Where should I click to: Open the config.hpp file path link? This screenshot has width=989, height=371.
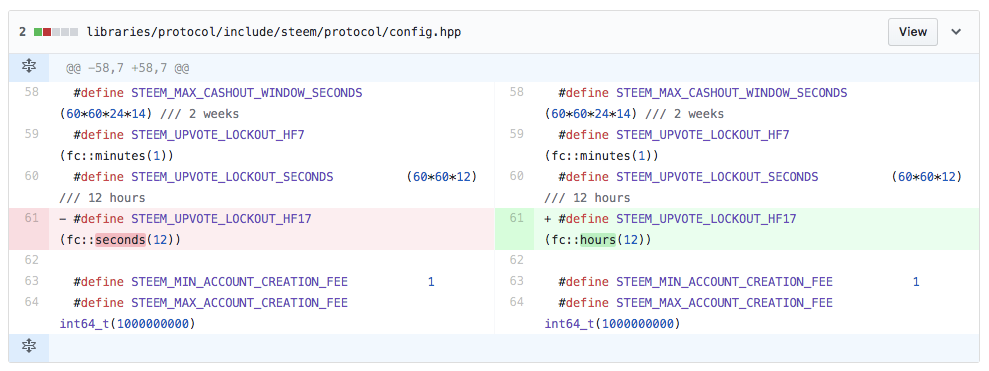[274, 32]
